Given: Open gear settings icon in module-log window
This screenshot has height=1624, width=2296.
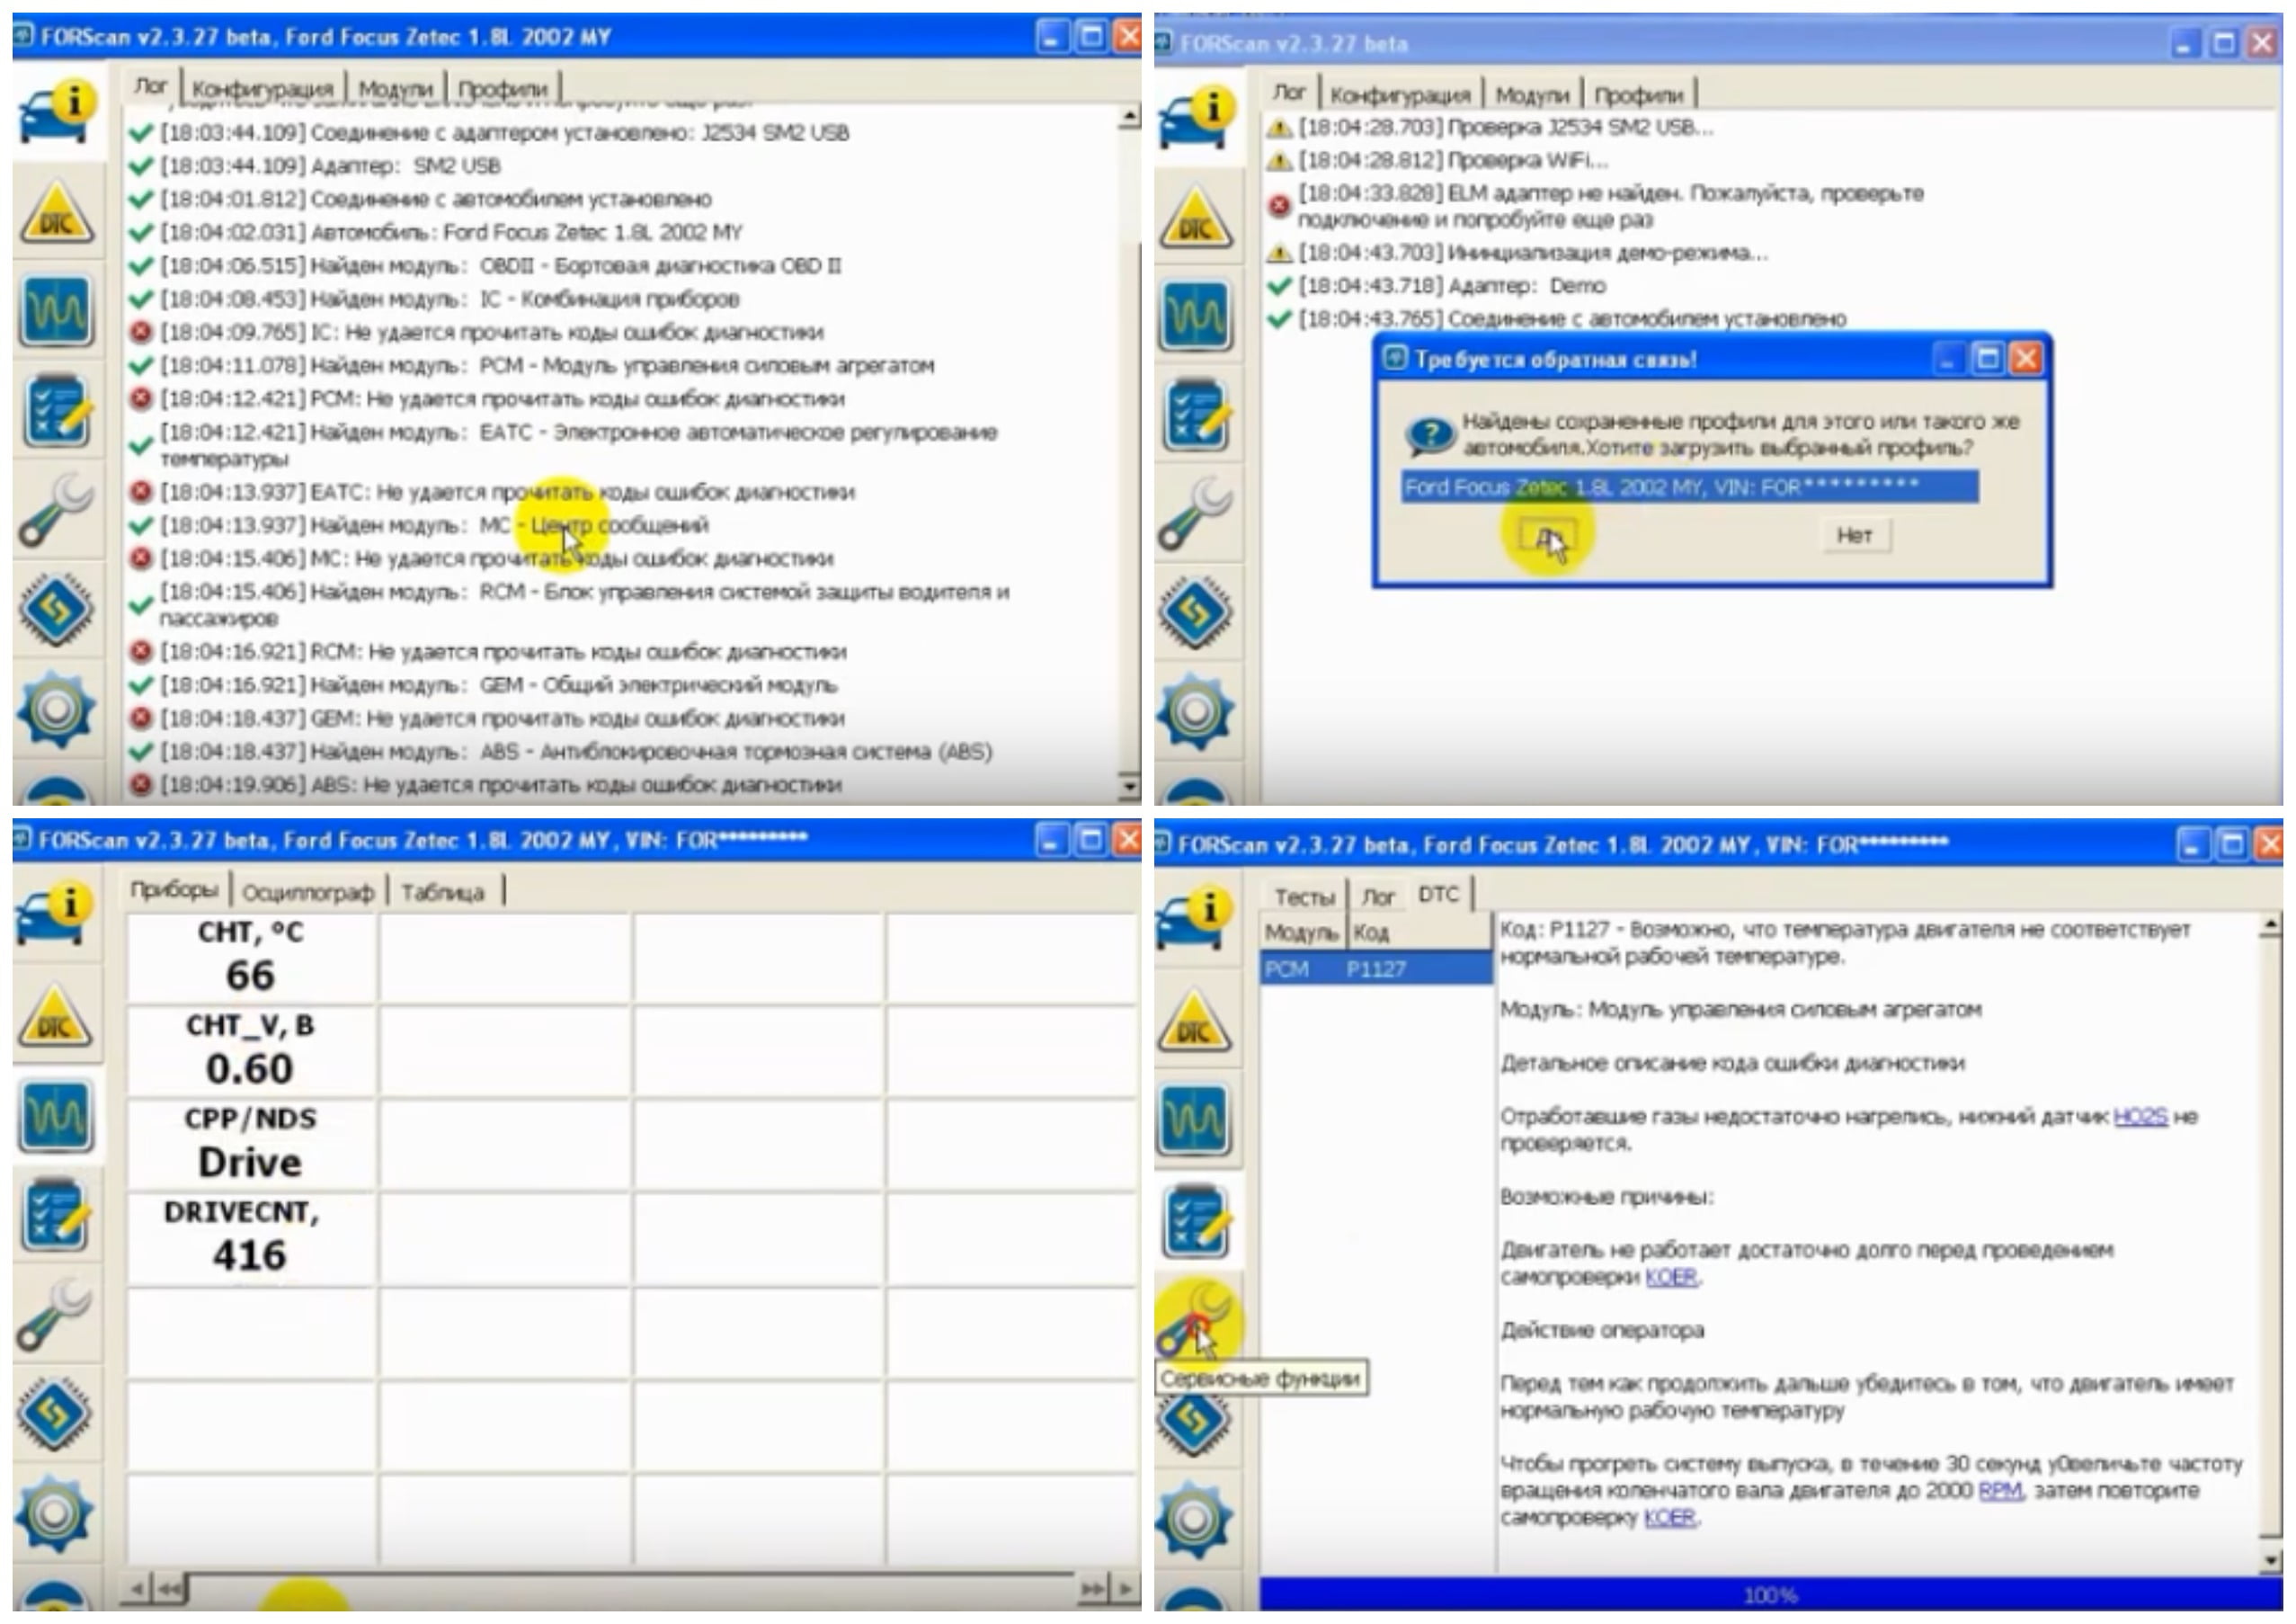Looking at the screenshot, I should (x=57, y=709).
